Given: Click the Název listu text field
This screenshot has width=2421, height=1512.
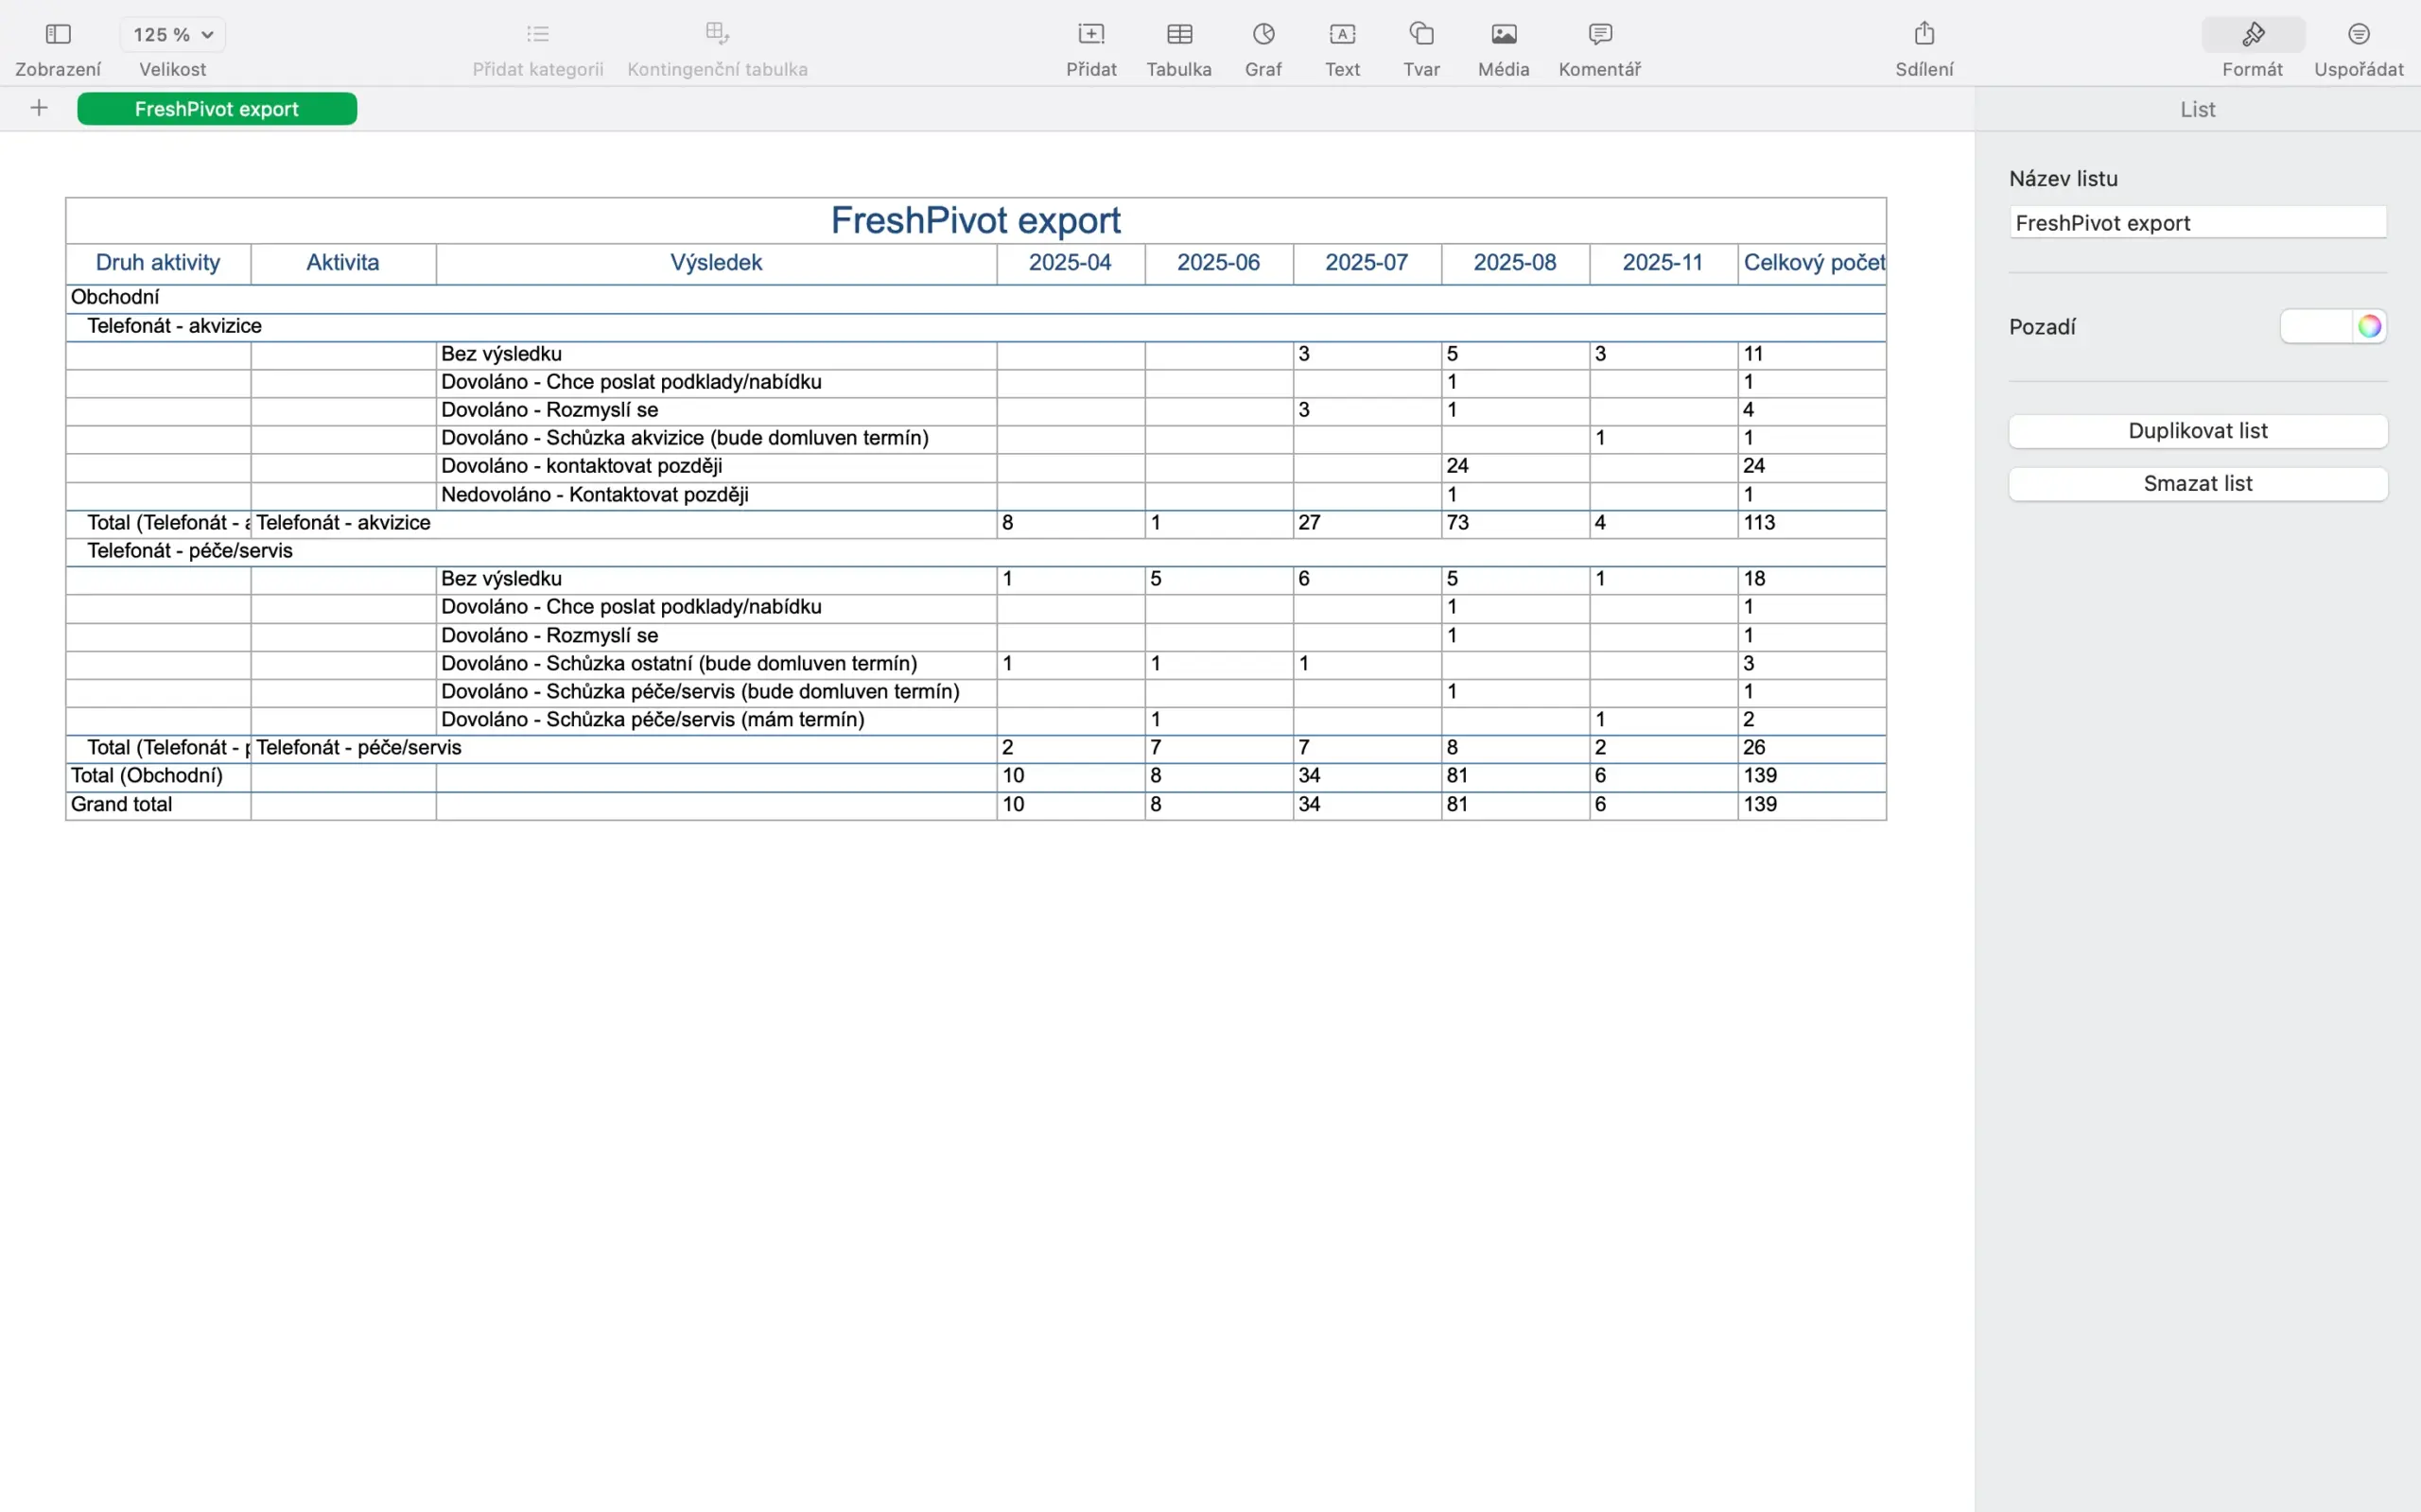Looking at the screenshot, I should pyautogui.click(x=2197, y=223).
